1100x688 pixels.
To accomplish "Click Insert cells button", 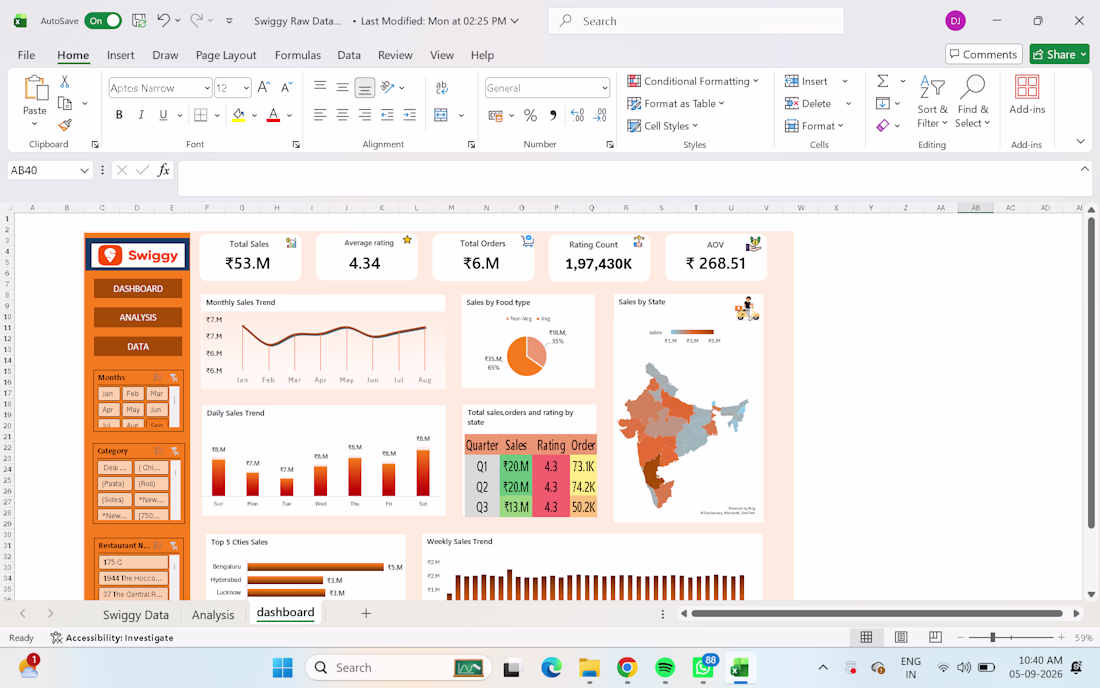I will [x=806, y=81].
